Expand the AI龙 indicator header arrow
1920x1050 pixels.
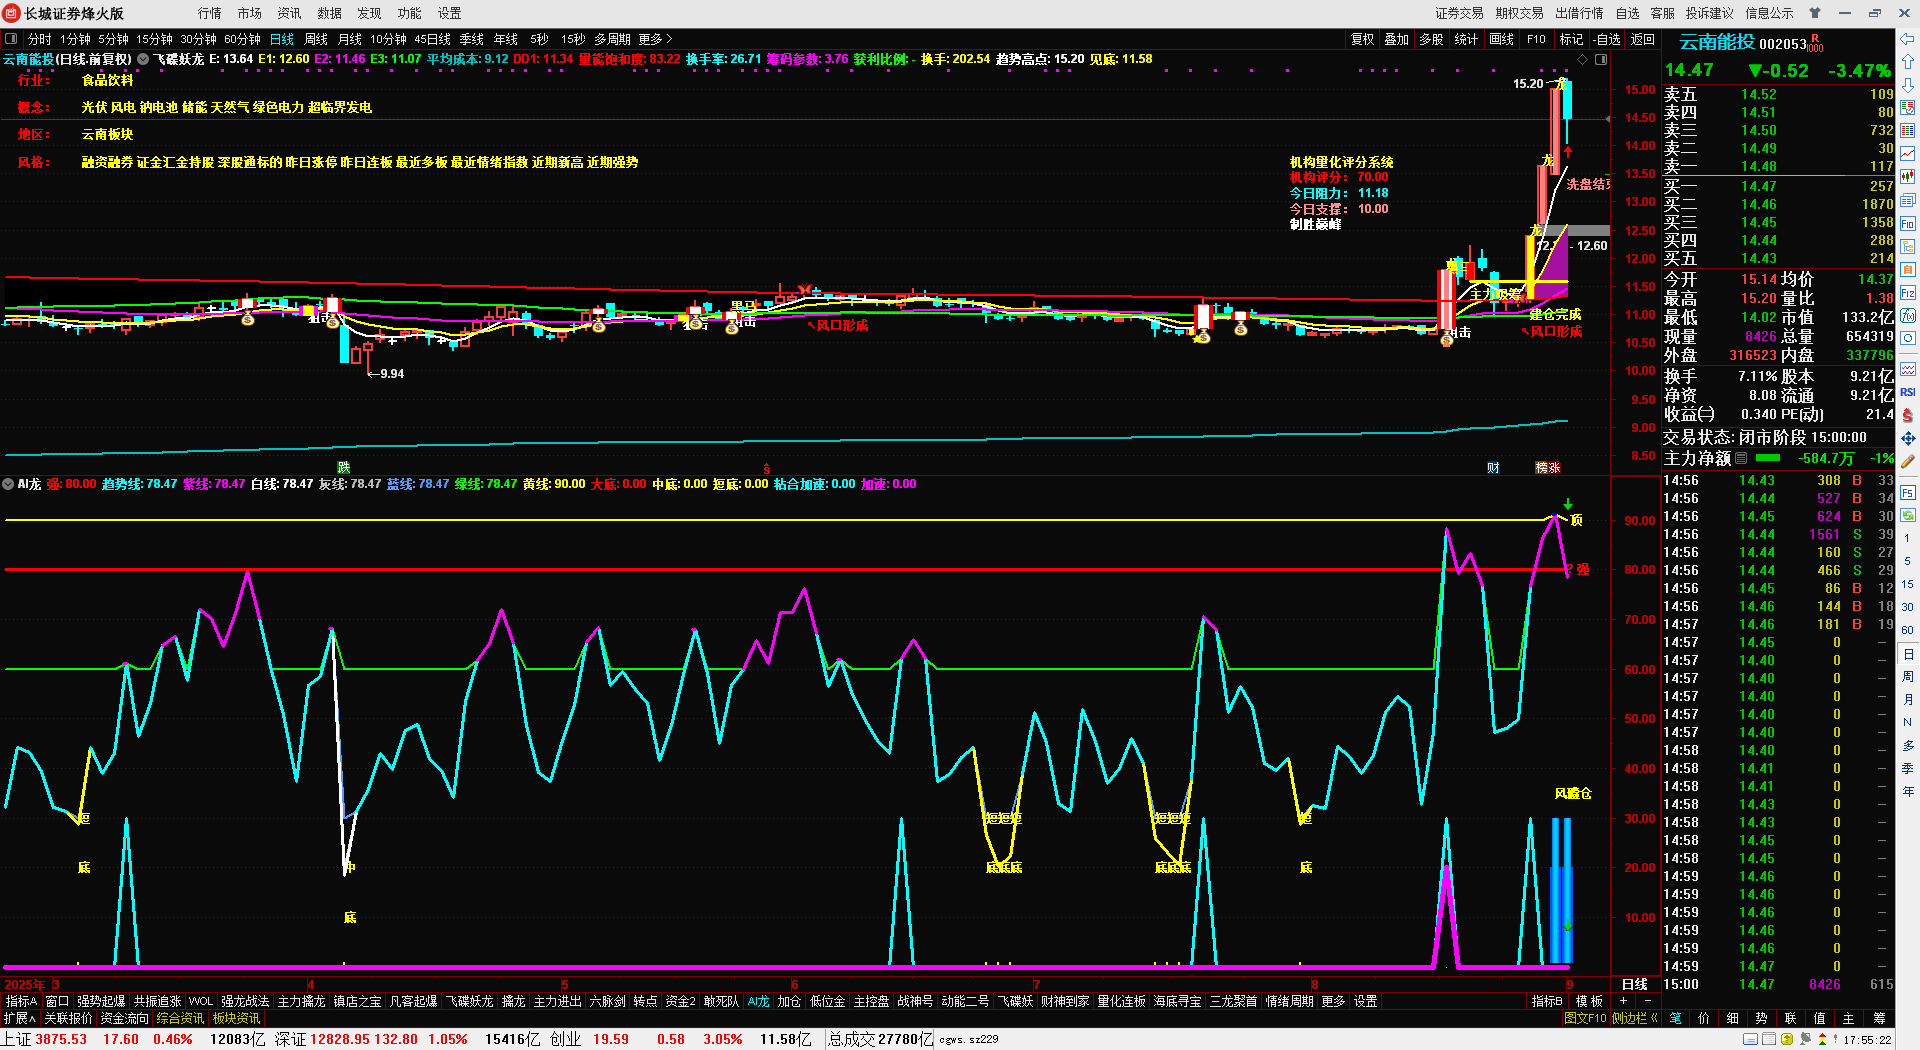point(8,484)
